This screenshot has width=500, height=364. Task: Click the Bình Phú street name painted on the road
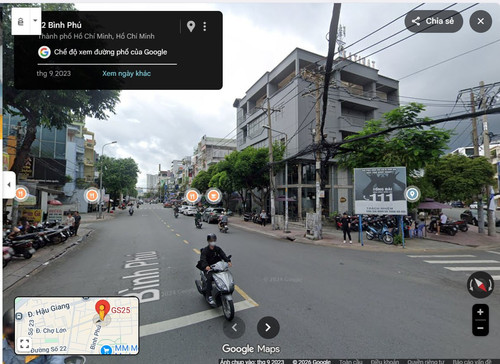click(141, 277)
